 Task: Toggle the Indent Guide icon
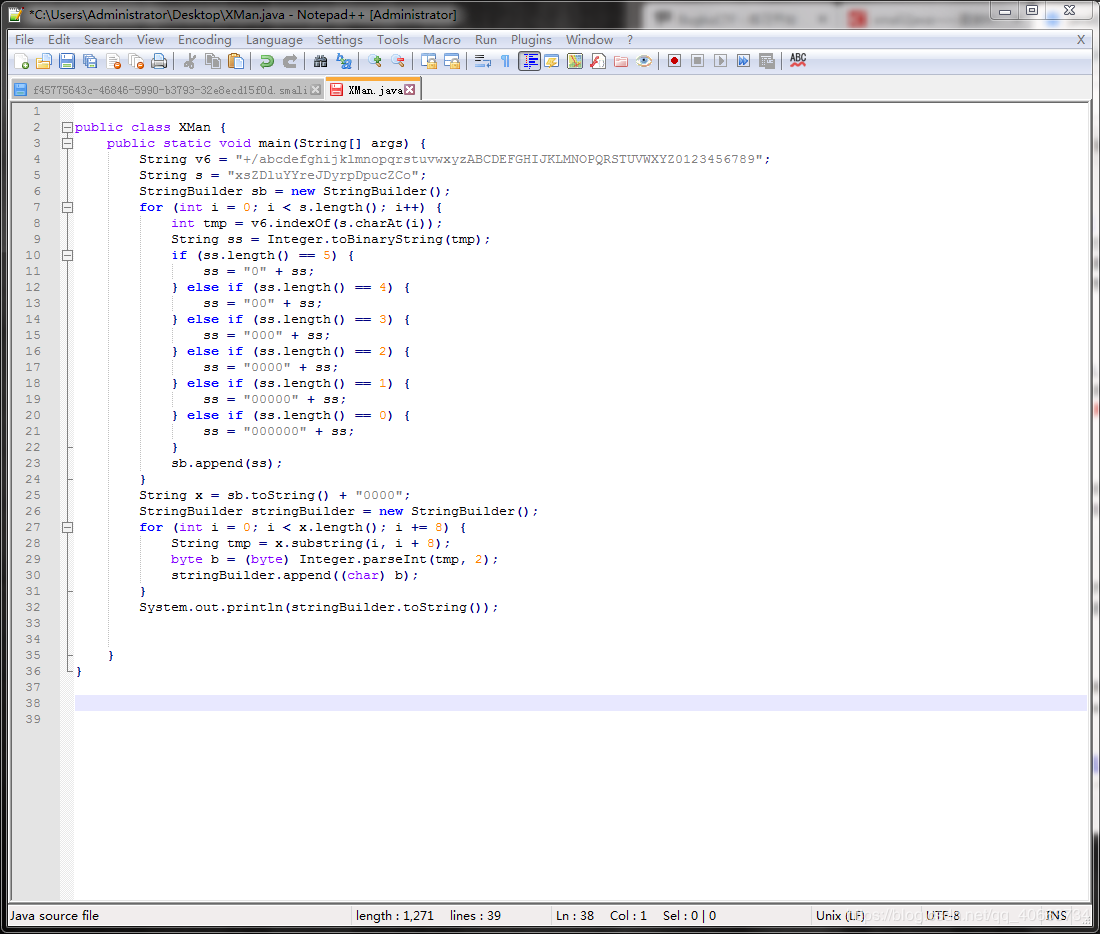point(529,61)
